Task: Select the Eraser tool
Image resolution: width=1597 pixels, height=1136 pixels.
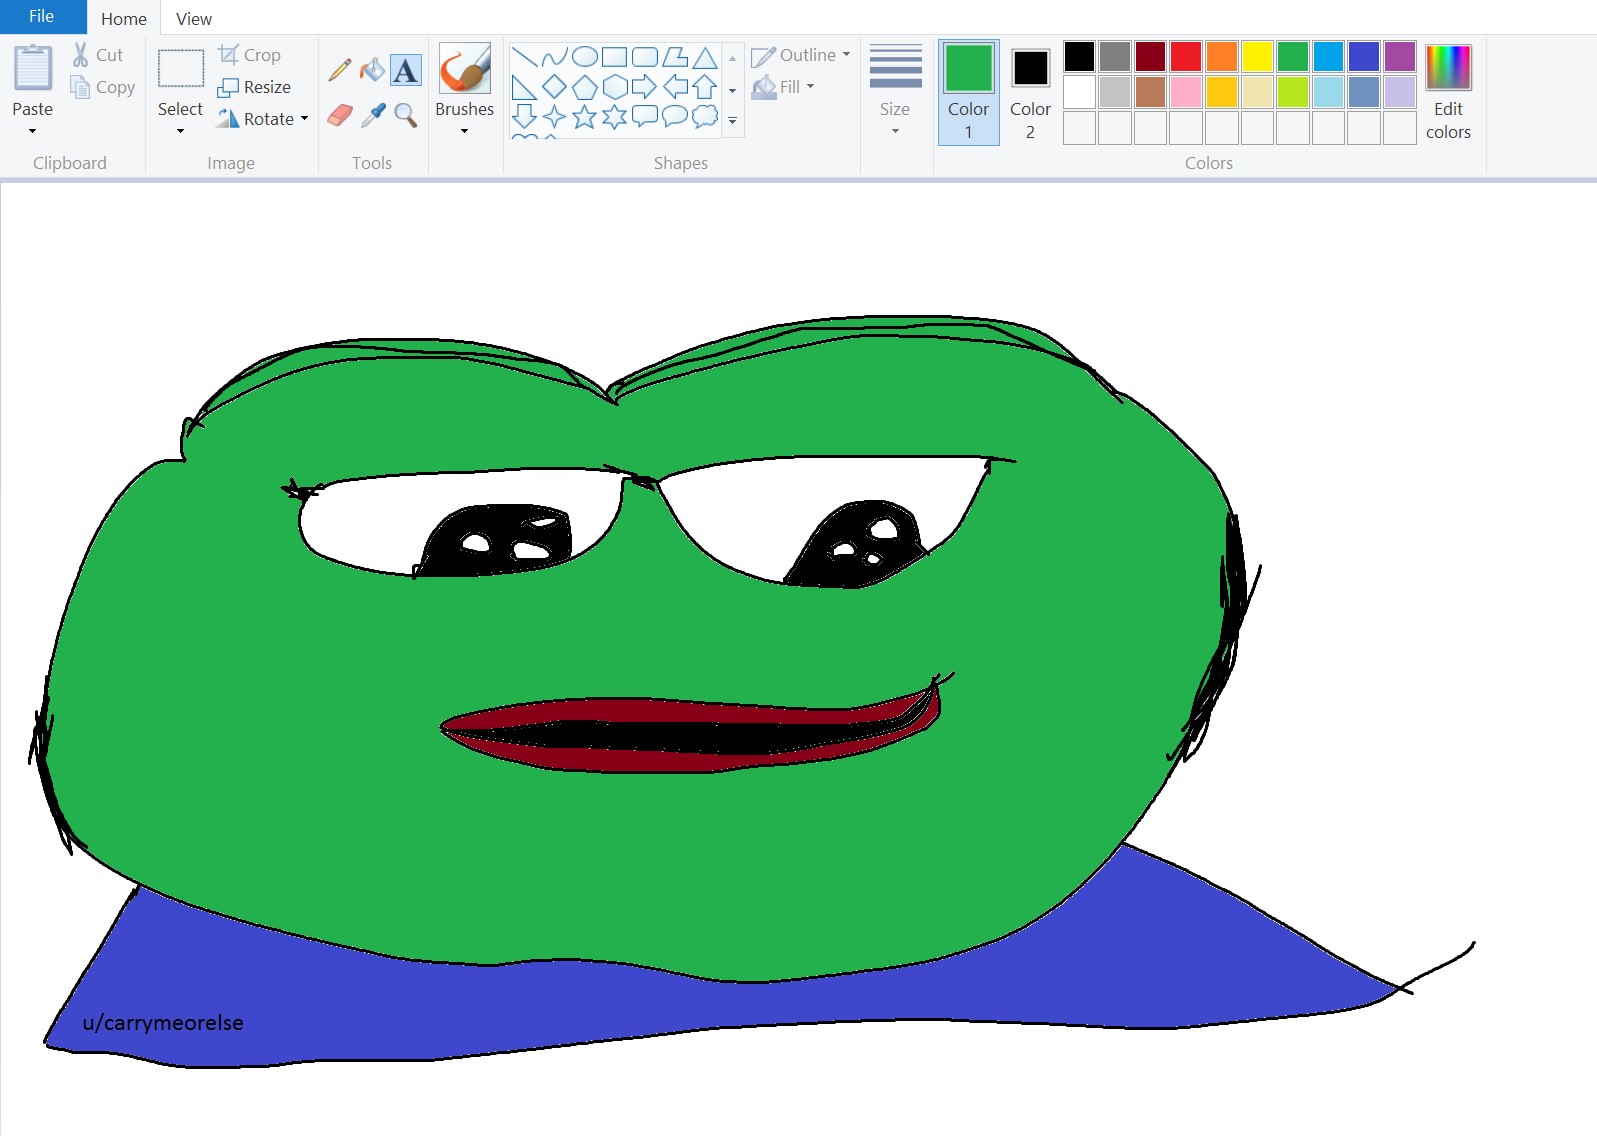Action: click(340, 115)
